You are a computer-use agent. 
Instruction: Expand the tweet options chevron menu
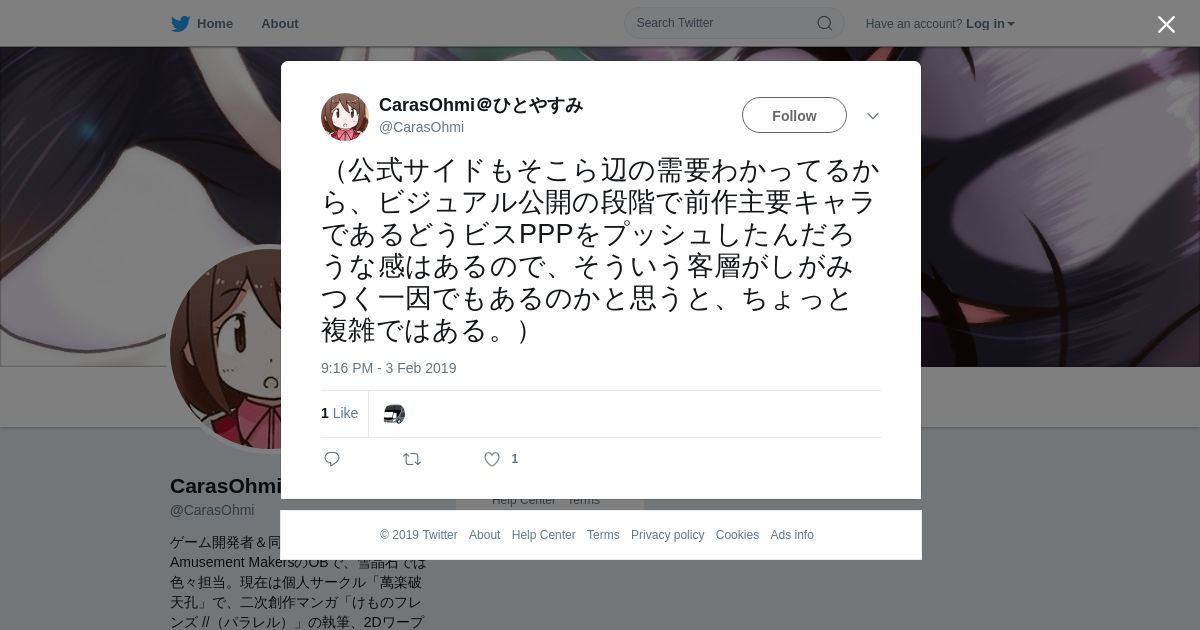[x=873, y=116]
